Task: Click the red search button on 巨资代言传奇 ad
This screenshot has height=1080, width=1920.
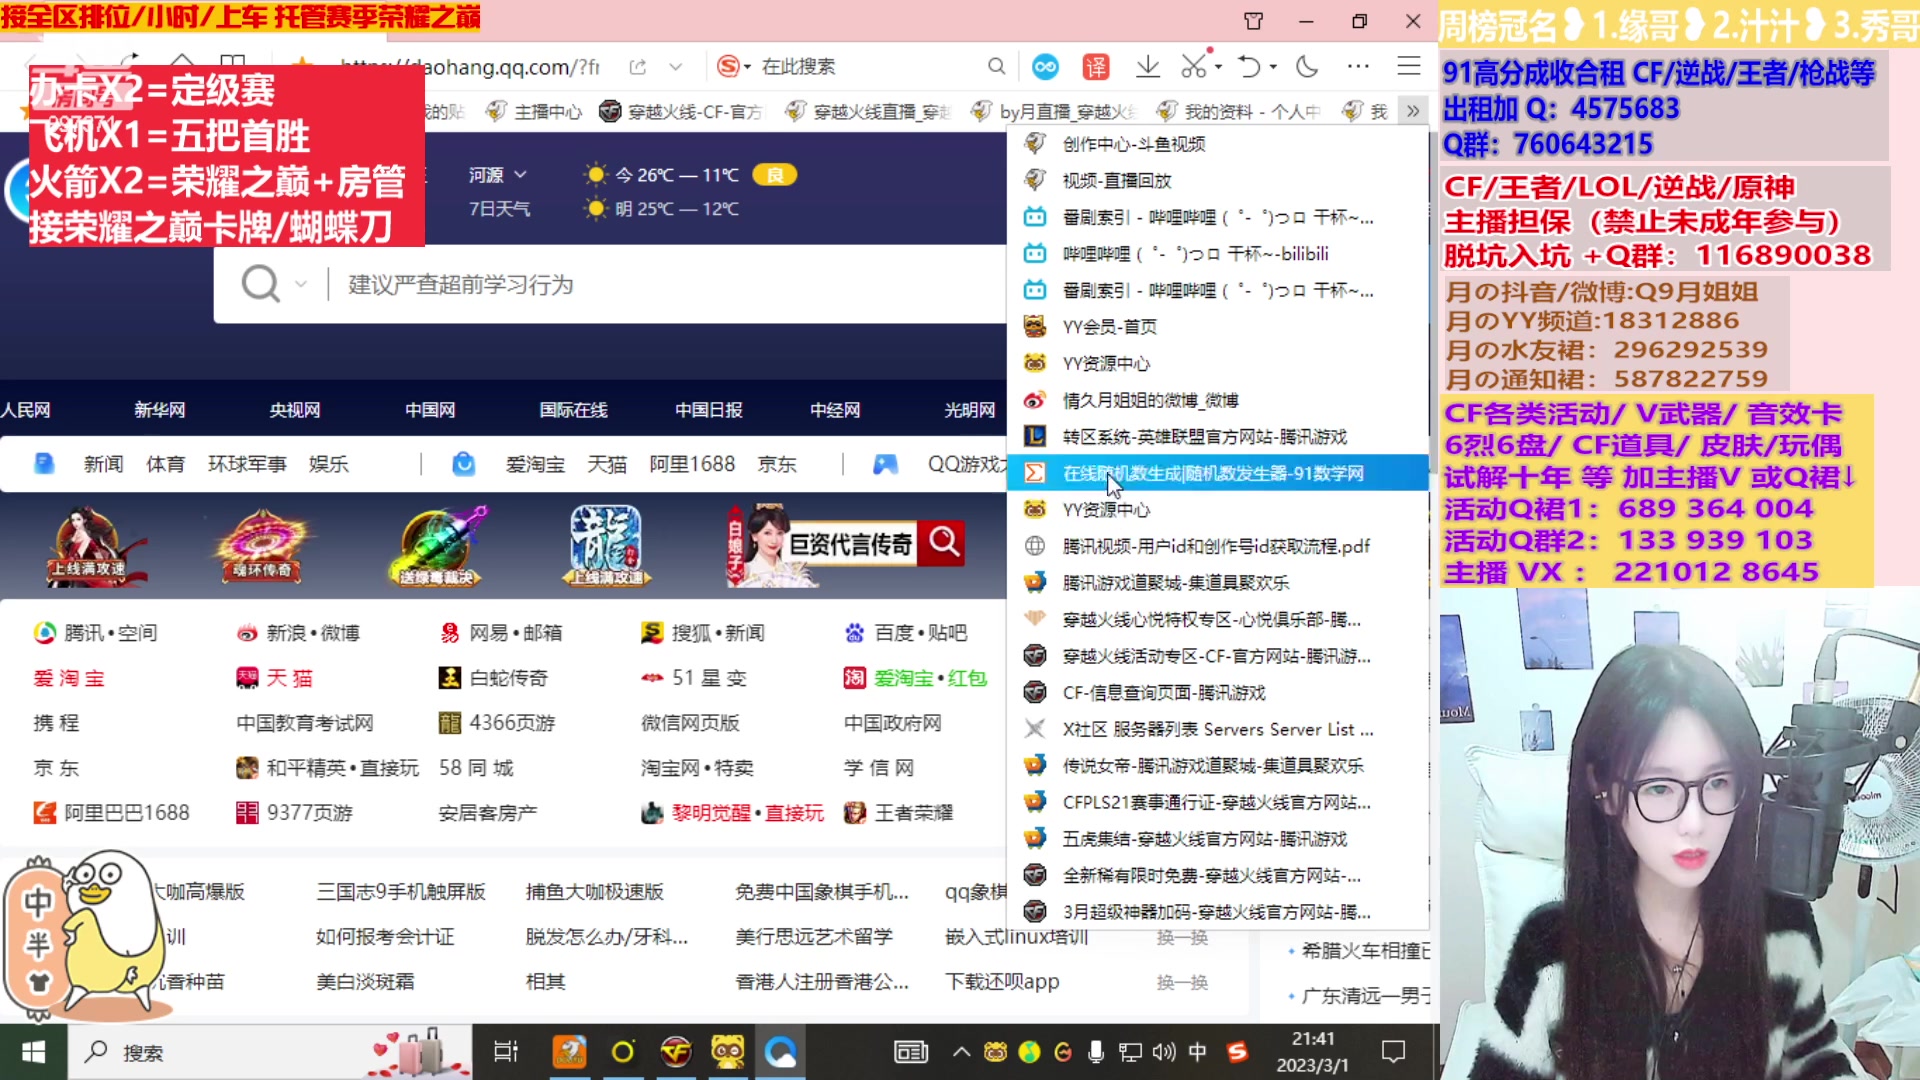Action: pyautogui.click(x=943, y=543)
